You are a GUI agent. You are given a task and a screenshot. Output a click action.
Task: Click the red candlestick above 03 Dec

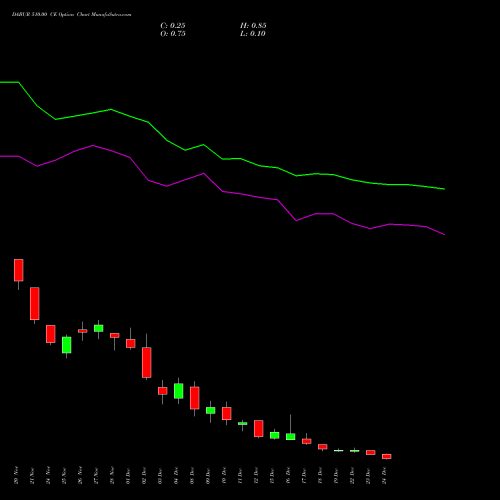click(163, 391)
